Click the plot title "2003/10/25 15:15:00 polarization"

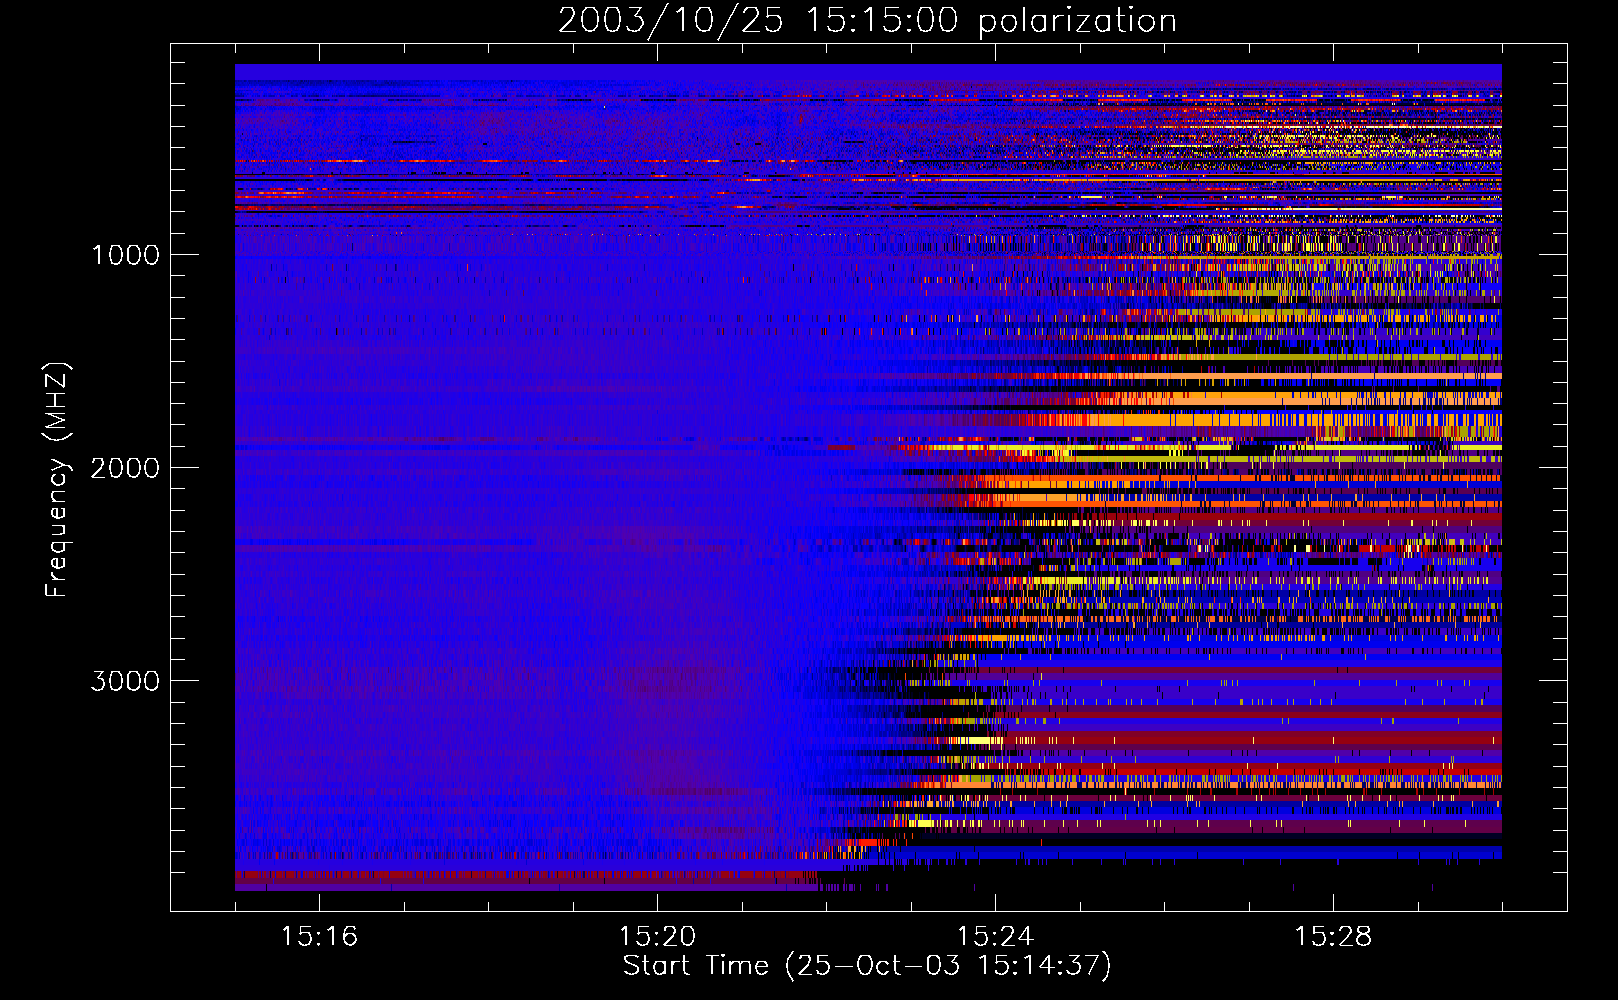(x=867, y=21)
